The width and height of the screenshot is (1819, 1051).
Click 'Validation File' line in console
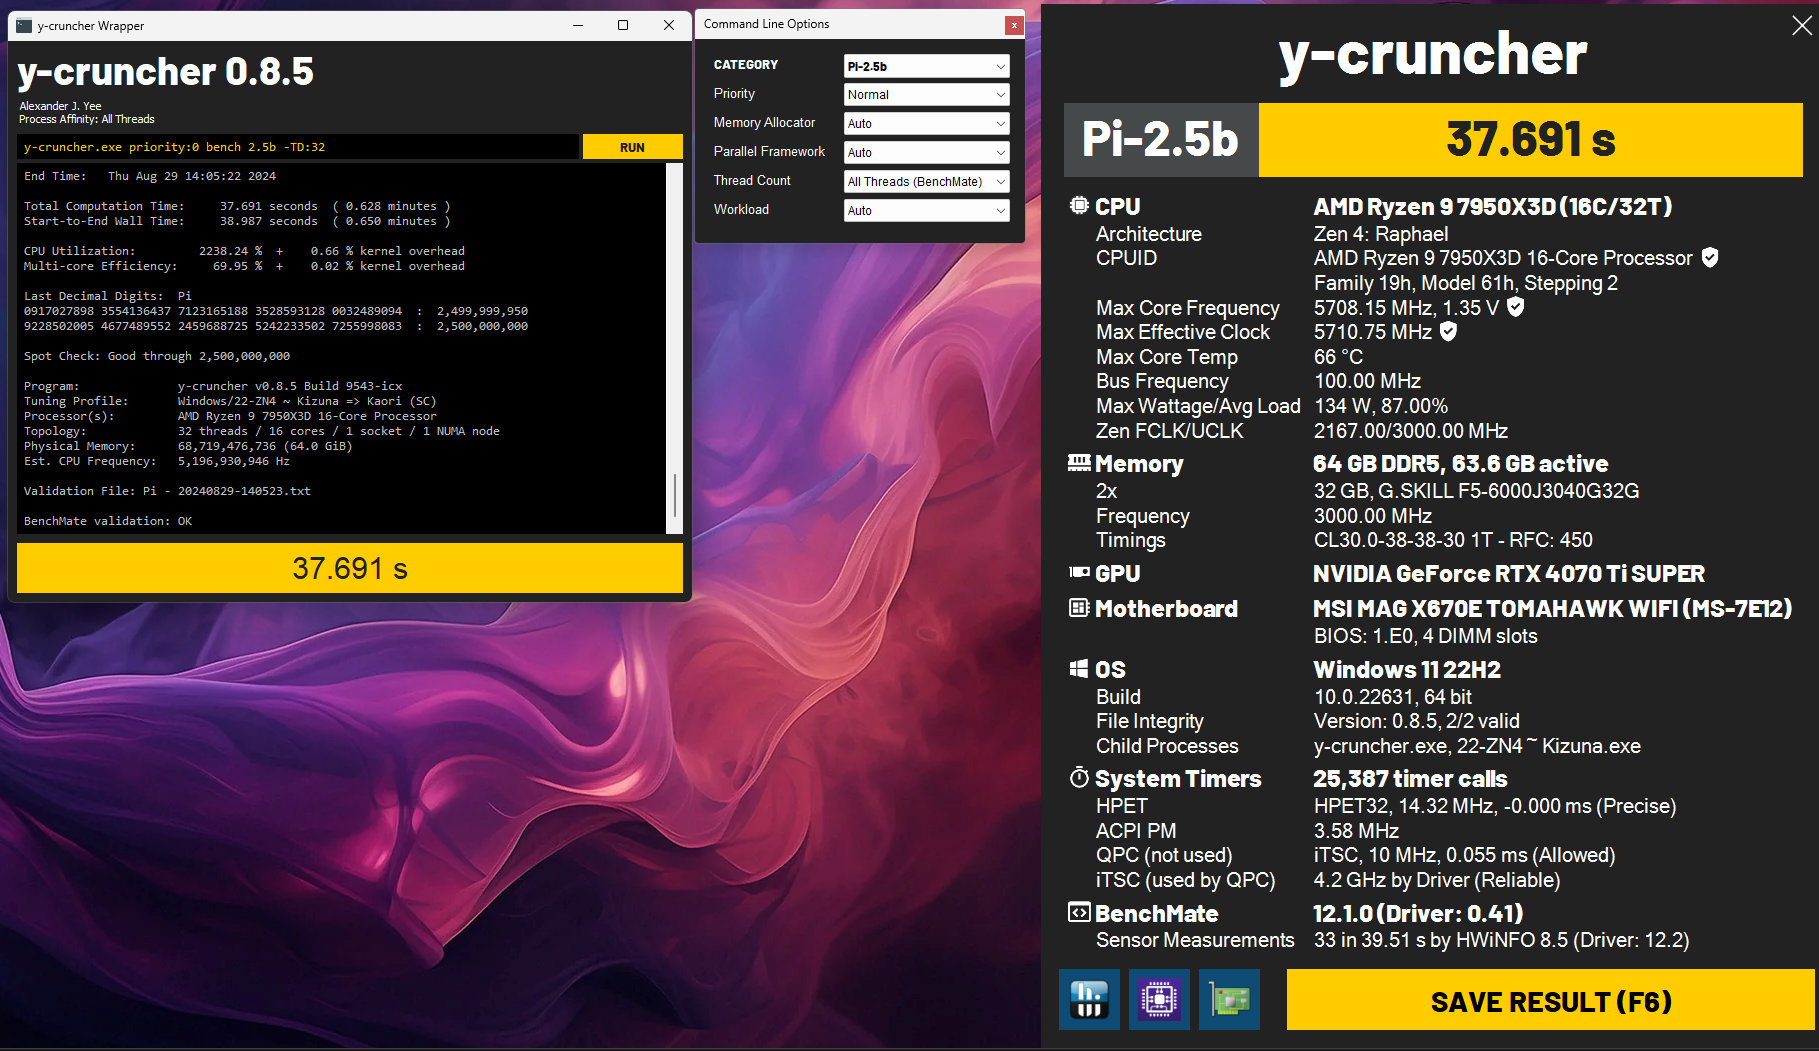pos(167,491)
